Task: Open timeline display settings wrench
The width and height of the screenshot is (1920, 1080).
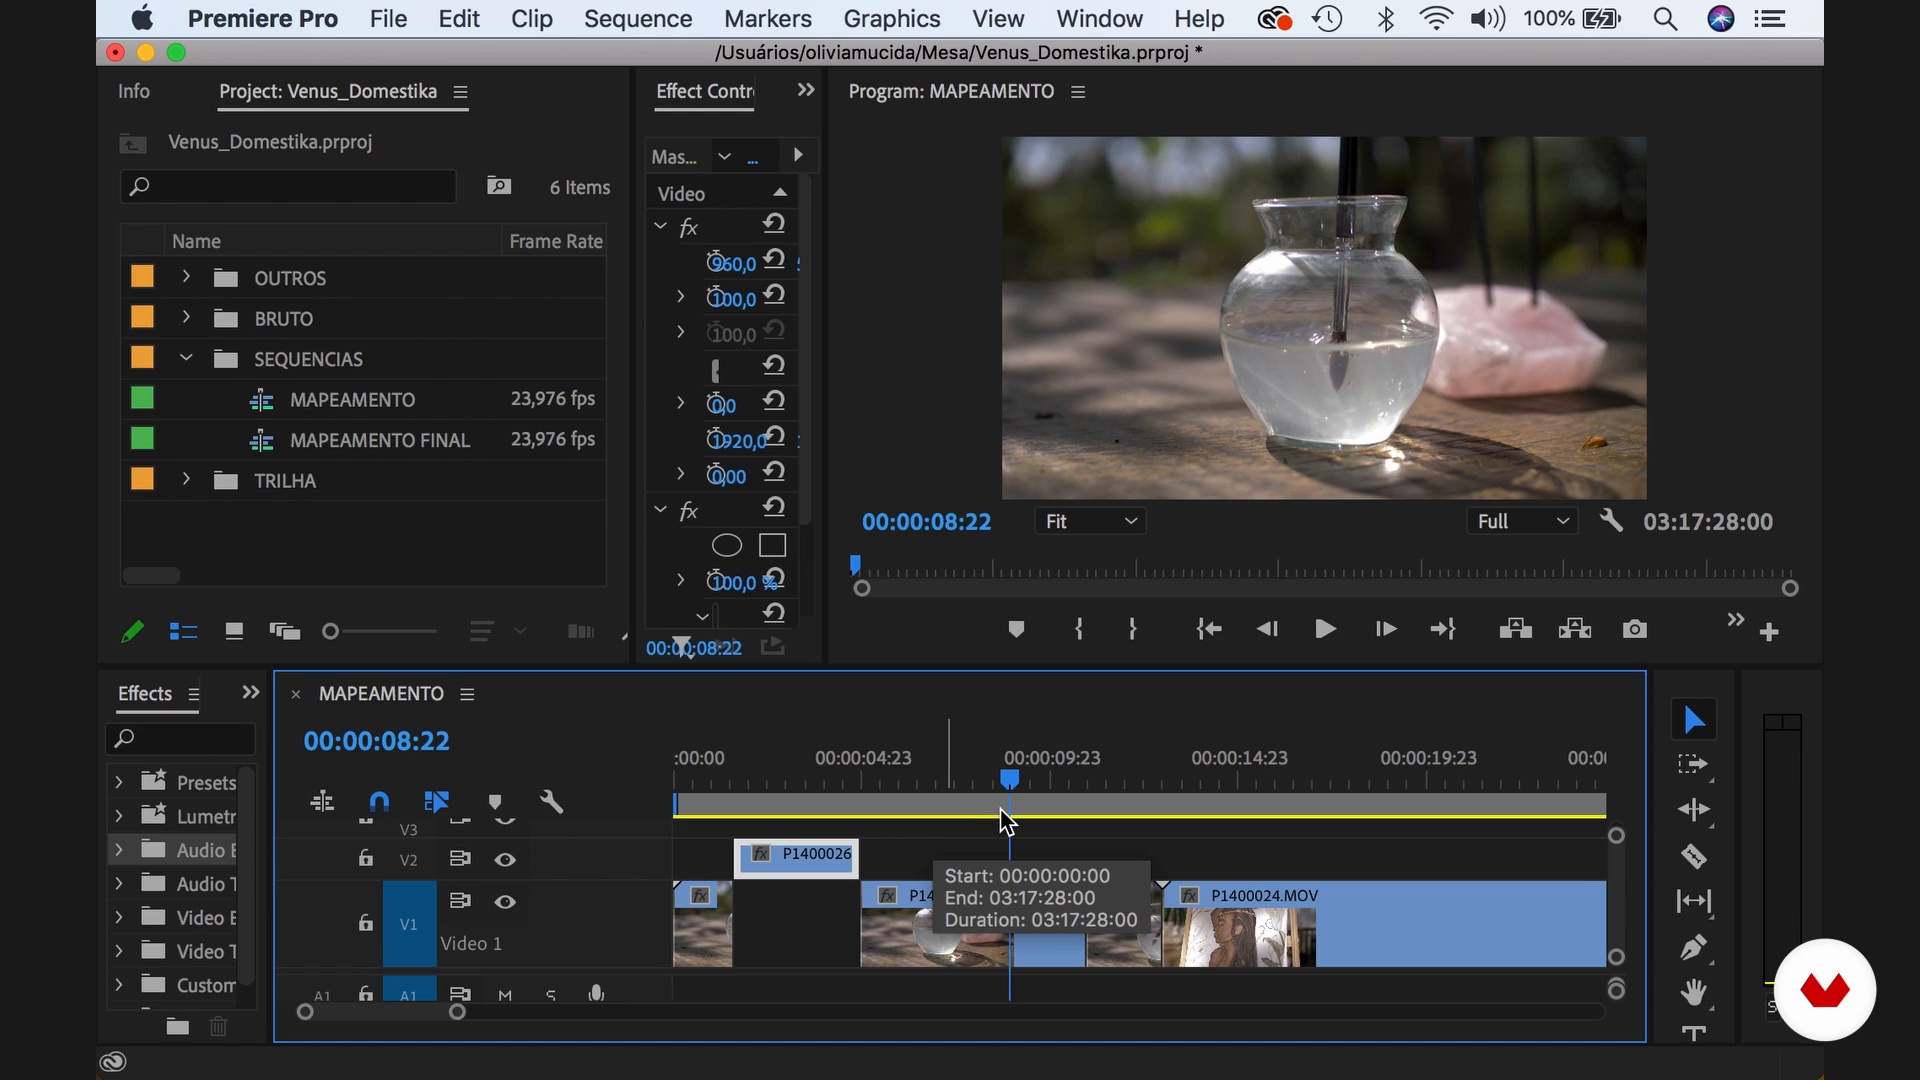Action: pos(551,802)
